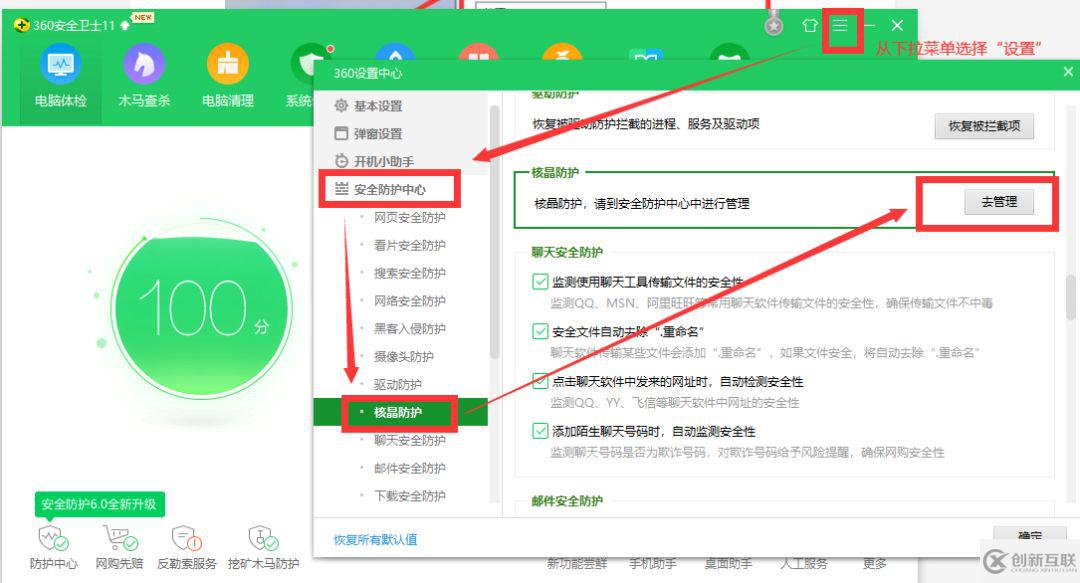Click 恢复所有默认值 link

(375, 539)
